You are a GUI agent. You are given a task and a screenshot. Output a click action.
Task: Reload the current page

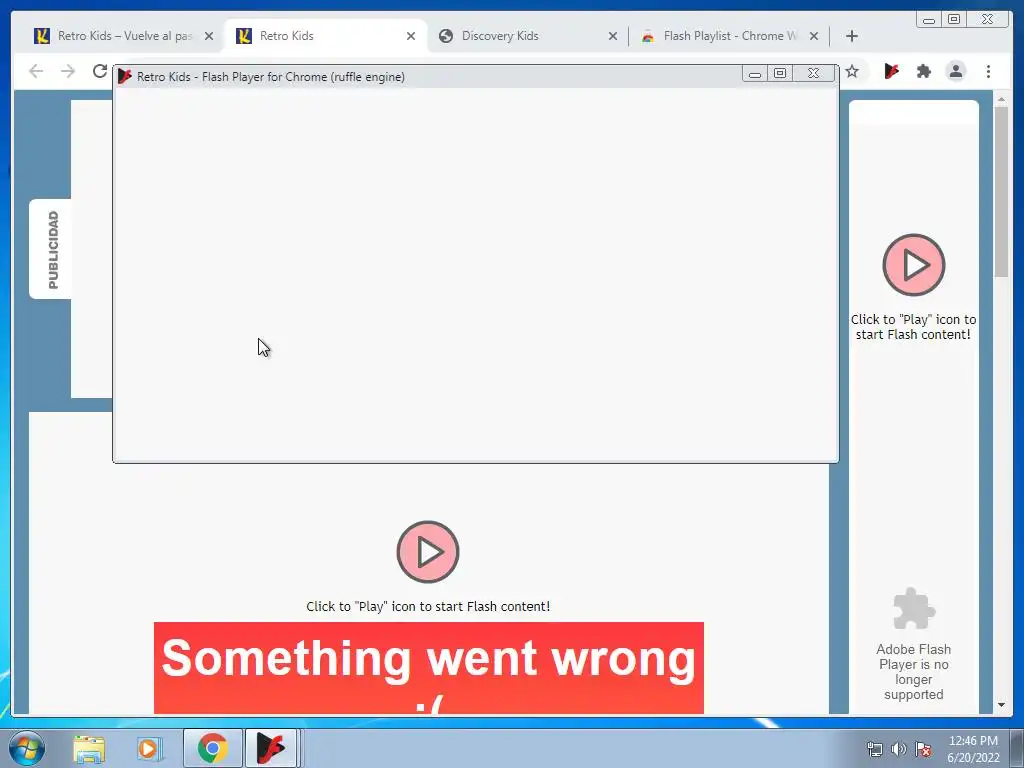coord(99,71)
